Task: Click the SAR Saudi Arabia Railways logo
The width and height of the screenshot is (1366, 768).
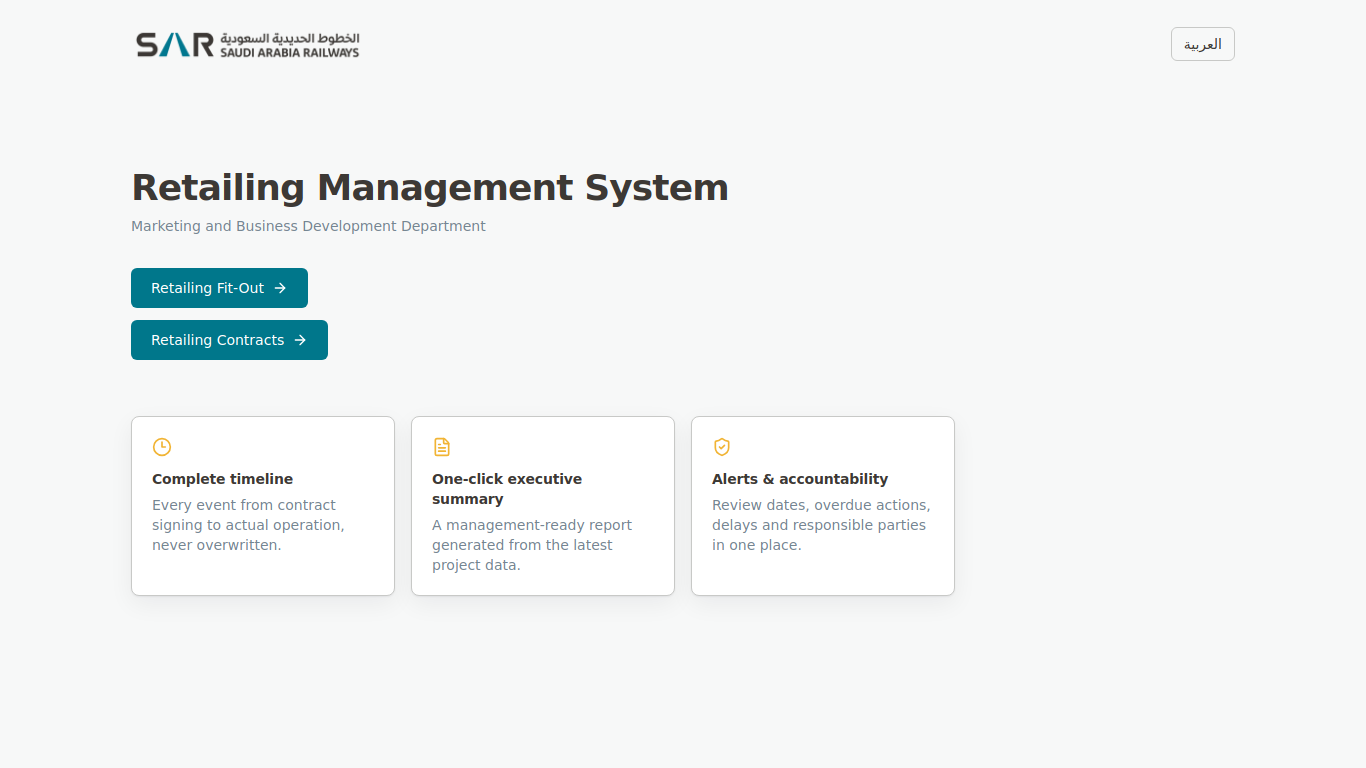Action: click(x=247, y=44)
